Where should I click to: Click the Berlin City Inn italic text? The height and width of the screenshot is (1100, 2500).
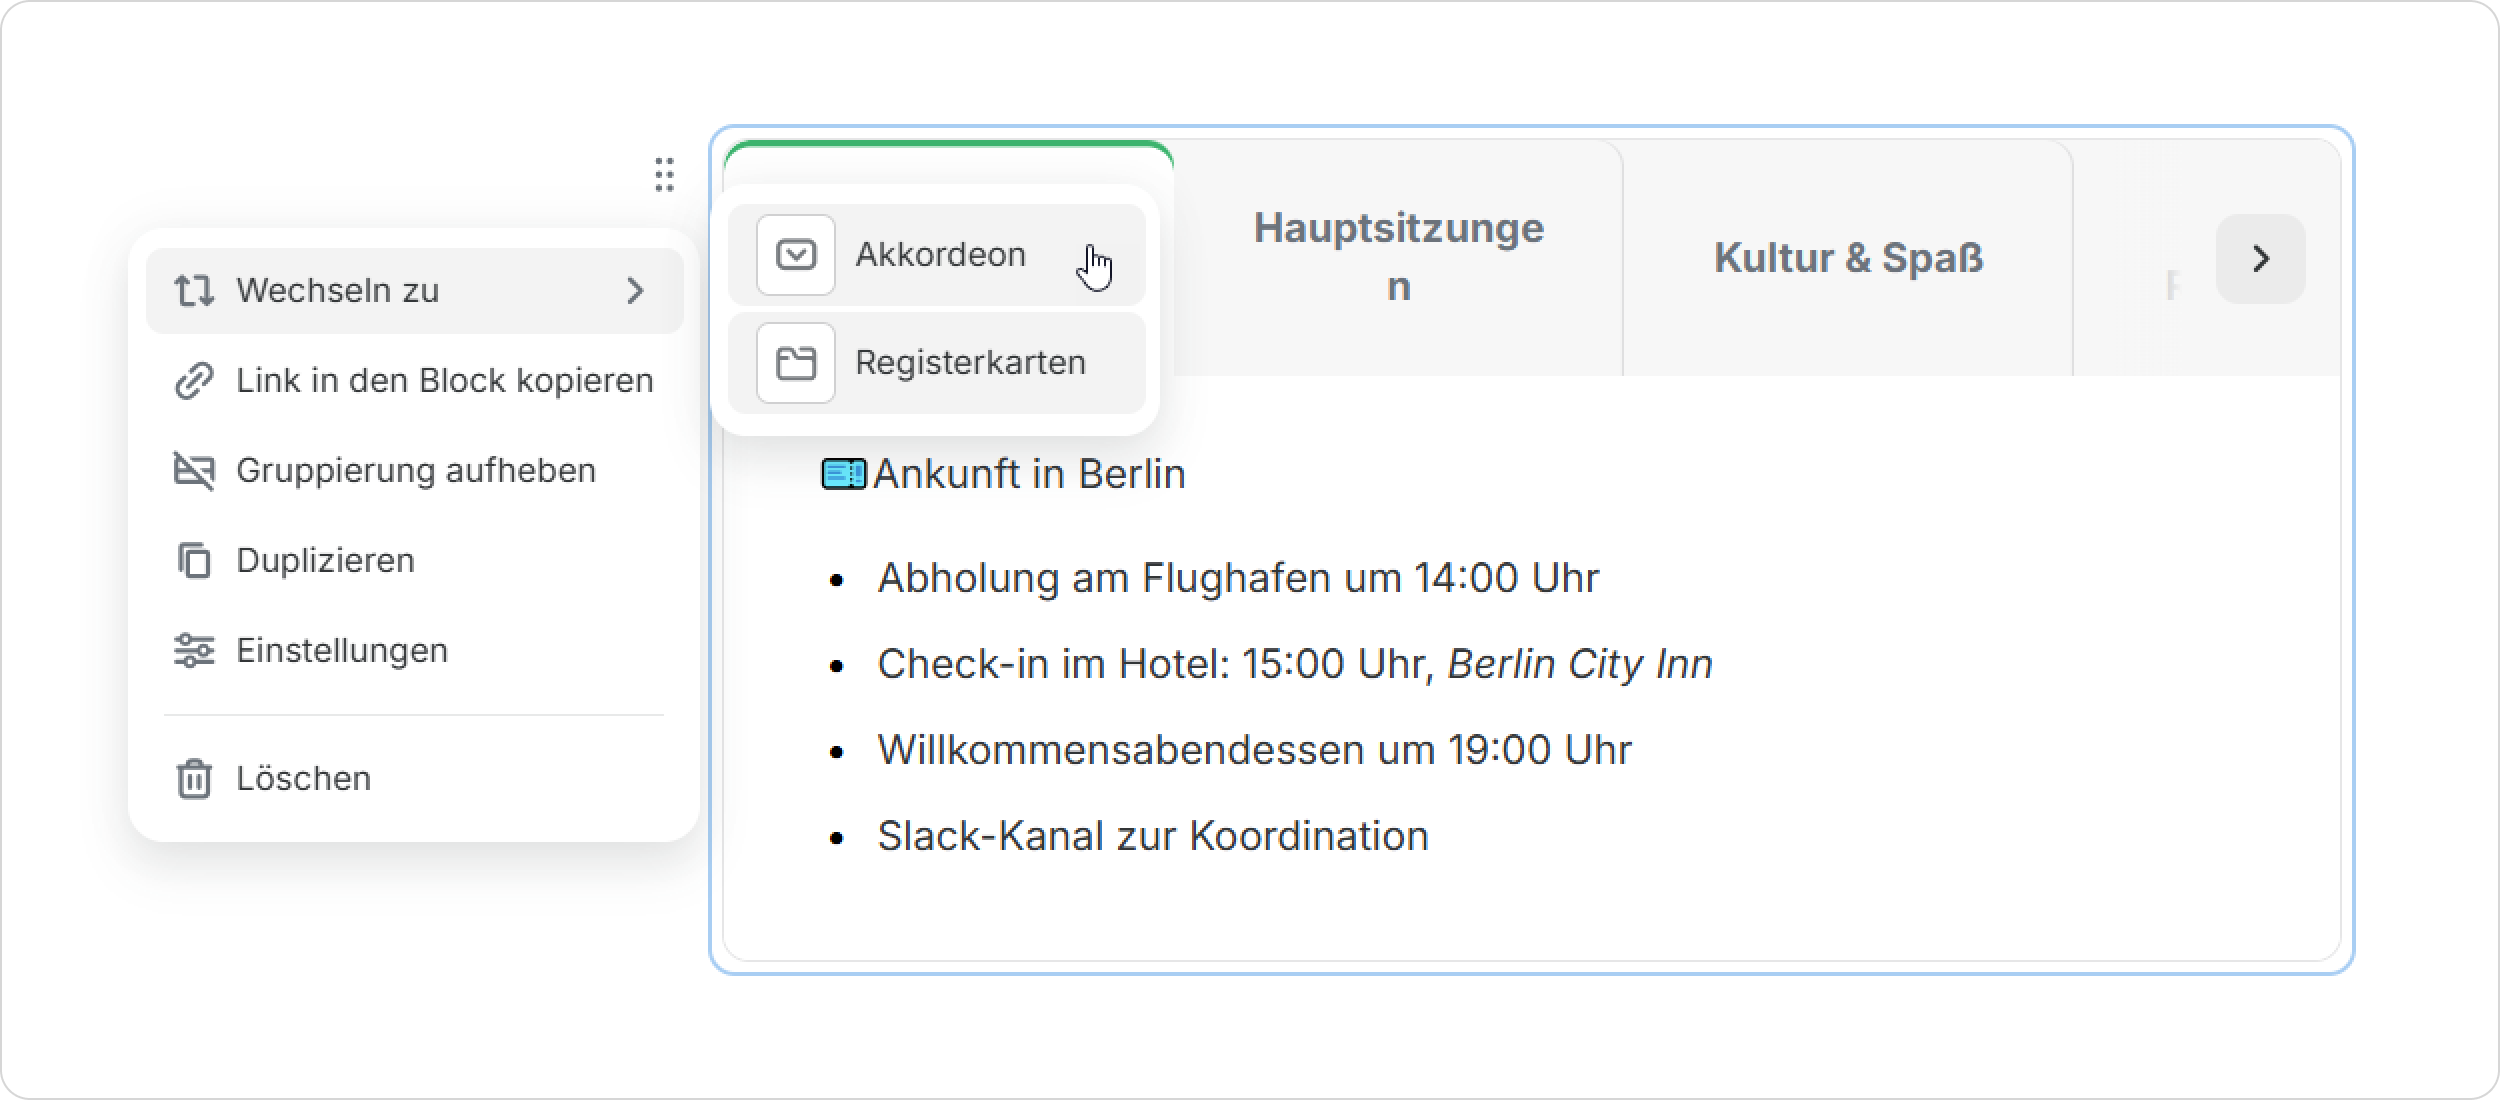(x=1580, y=664)
